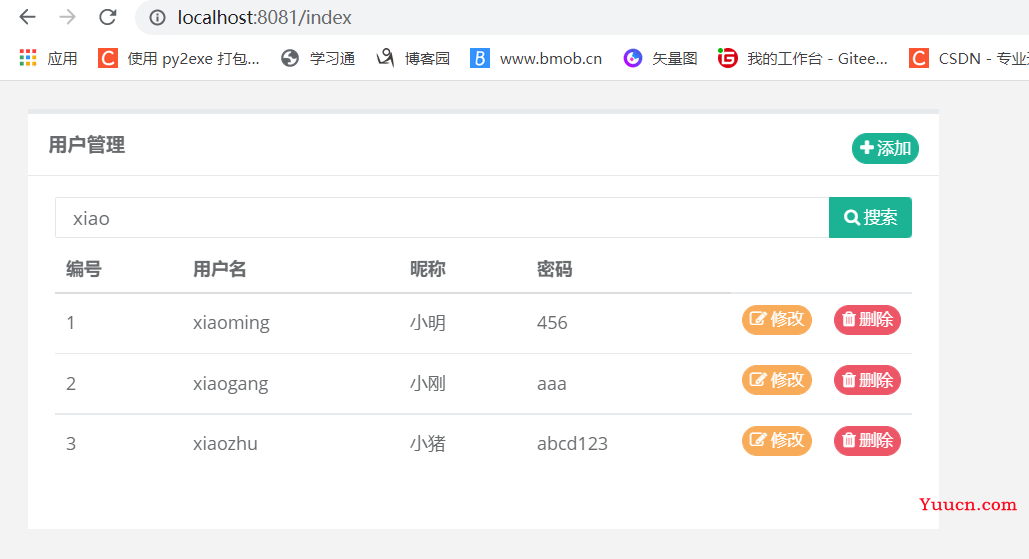This screenshot has height=559, width=1029.
Task: Click the browser forward arrow
Action: [68, 17]
